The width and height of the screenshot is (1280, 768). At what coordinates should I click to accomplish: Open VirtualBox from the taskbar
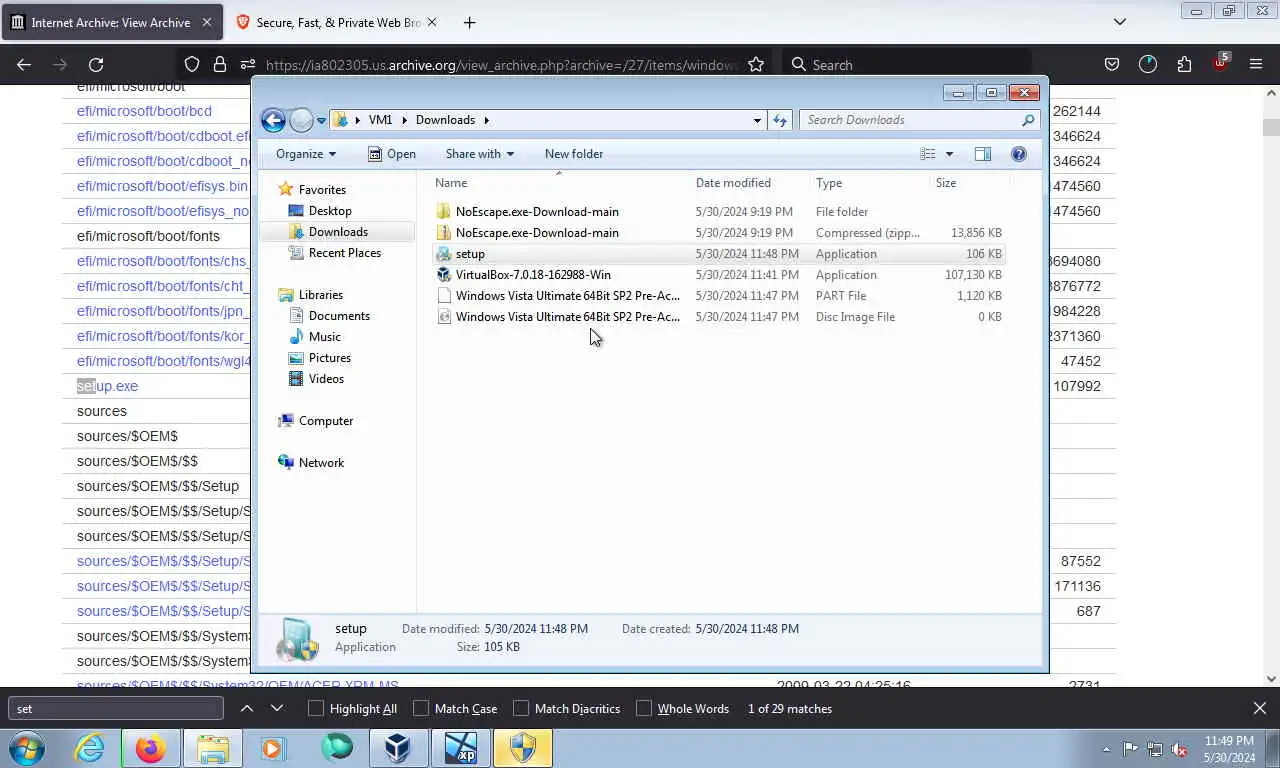398,748
